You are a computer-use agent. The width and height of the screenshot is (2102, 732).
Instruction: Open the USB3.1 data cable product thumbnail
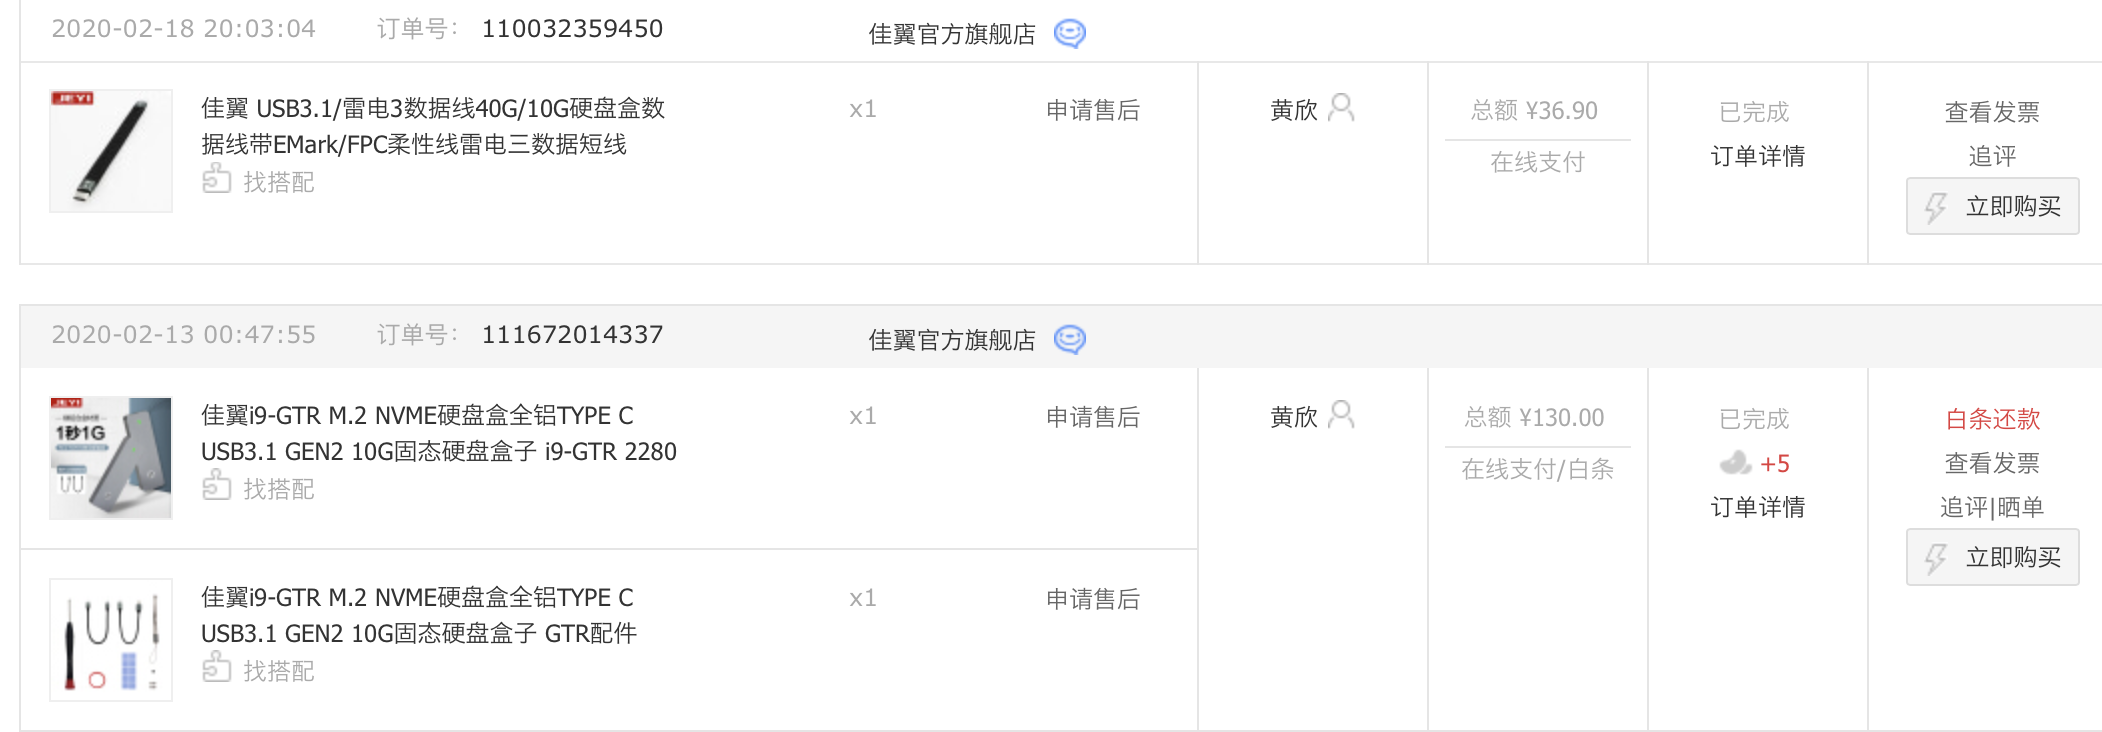coord(111,151)
